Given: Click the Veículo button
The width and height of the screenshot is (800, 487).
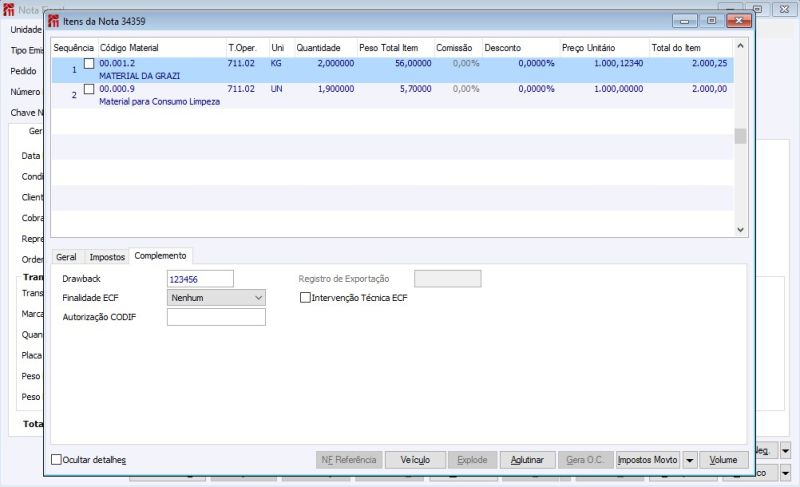Looking at the screenshot, I should [415, 459].
